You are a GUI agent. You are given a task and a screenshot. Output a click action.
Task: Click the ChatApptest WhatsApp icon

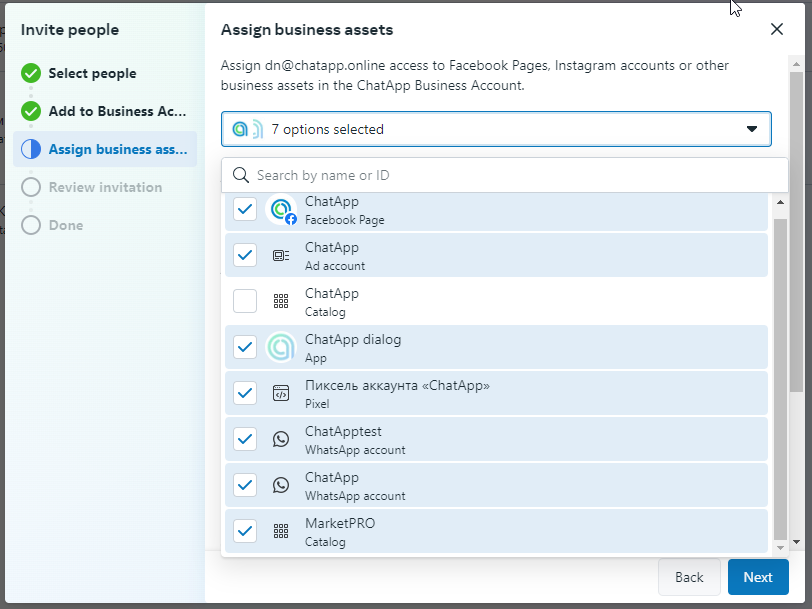(281, 439)
